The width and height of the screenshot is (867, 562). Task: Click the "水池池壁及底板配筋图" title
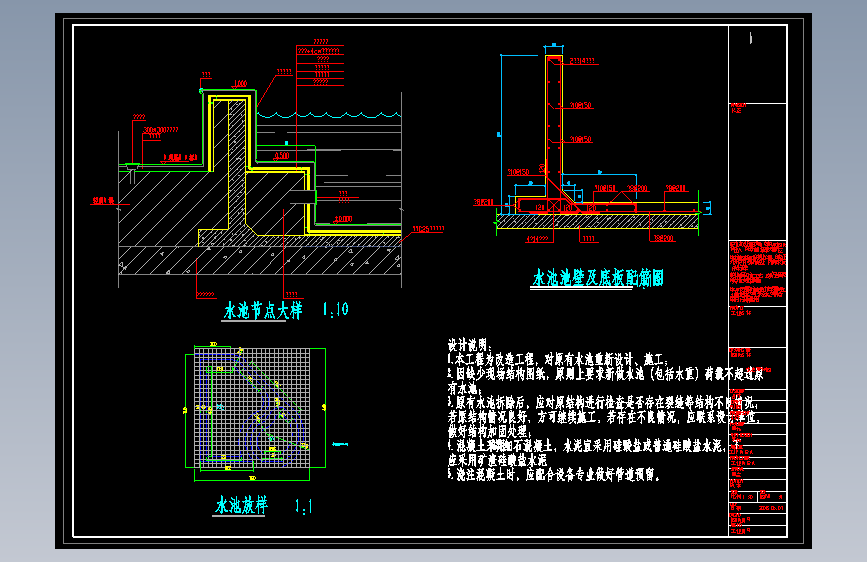[x=598, y=278]
